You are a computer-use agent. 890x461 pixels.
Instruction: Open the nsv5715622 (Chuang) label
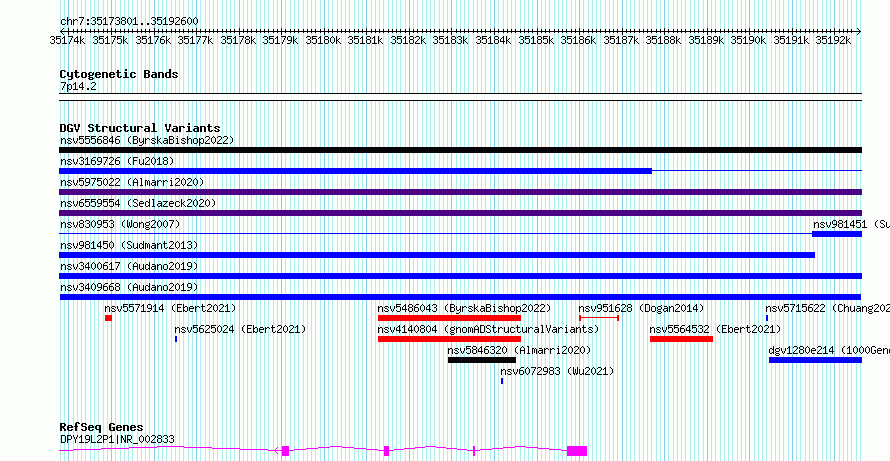pos(828,308)
